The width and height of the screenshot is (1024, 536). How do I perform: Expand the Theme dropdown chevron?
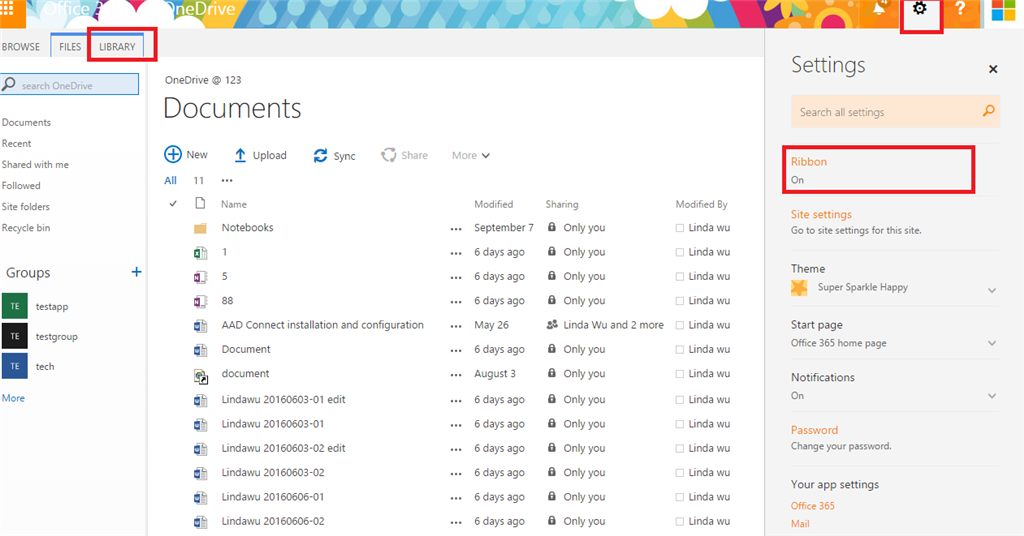pyautogui.click(x=992, y=290)
